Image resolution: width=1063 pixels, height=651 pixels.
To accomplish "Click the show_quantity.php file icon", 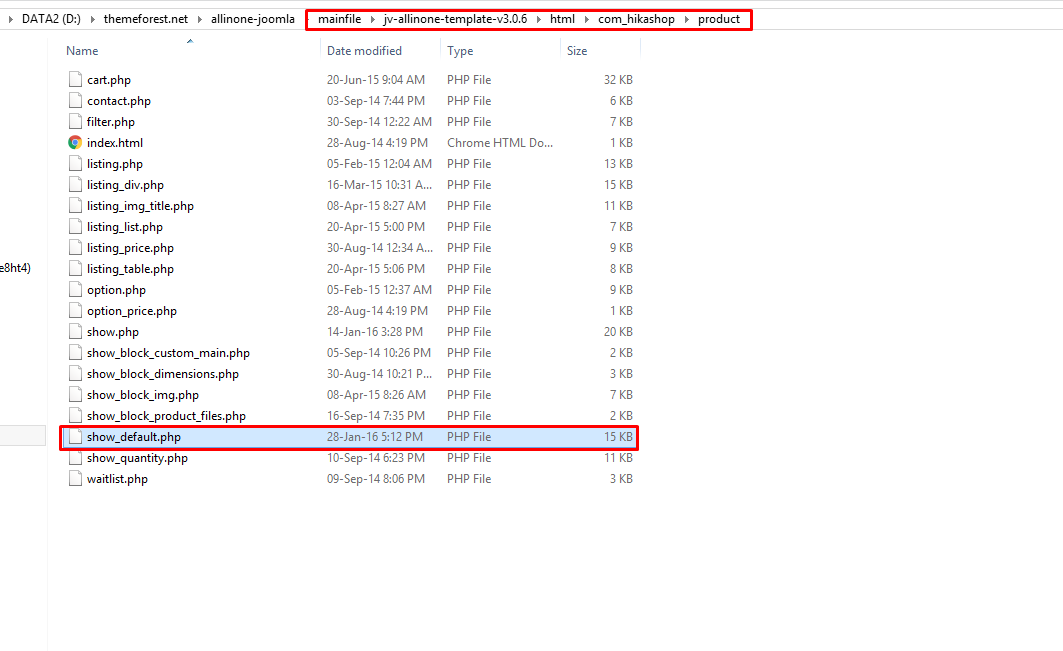I will coord(75,458).
